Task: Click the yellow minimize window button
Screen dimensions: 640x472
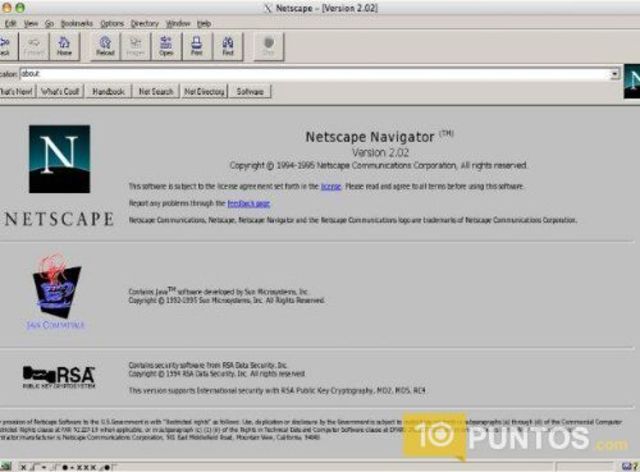Action: [7, 7]
